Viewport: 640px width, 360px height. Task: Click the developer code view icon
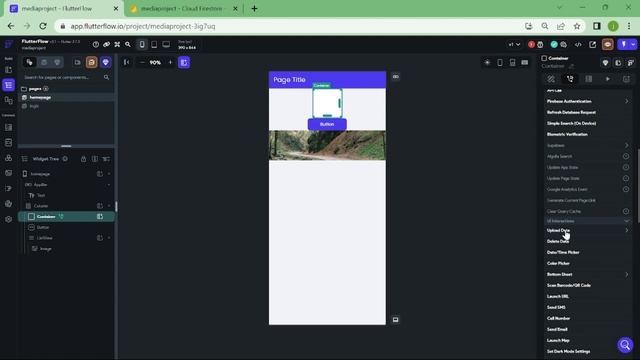[x=578, y=44]
